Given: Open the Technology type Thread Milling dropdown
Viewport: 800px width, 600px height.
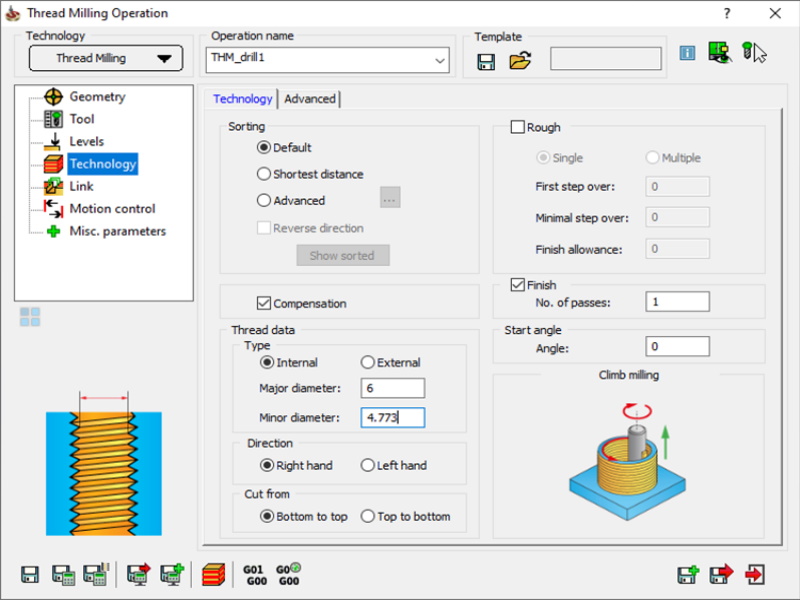Looking at the screenshot, I should tap(105, 58).
